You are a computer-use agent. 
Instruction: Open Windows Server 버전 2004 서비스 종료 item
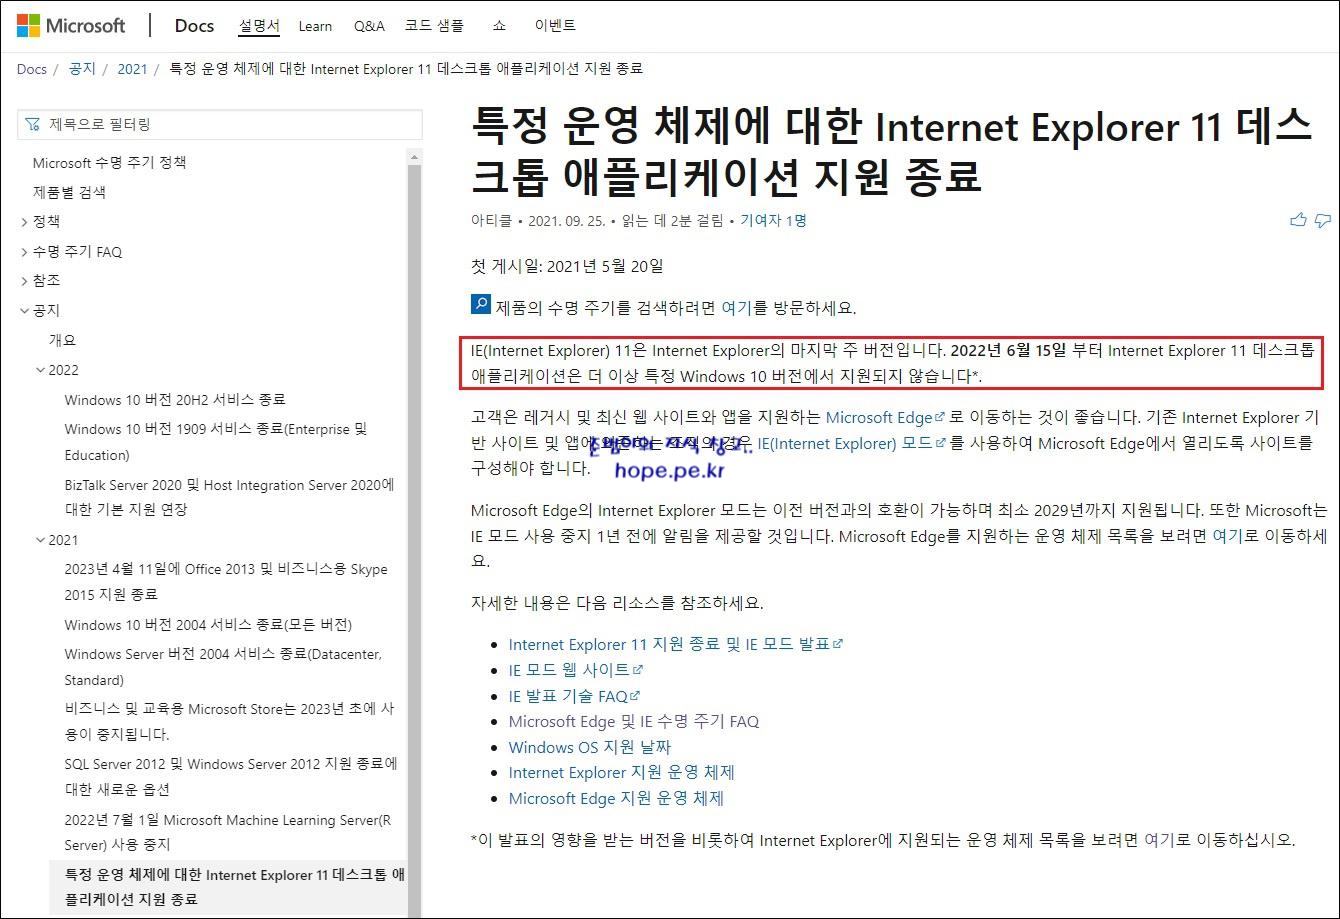click(223, 667)
